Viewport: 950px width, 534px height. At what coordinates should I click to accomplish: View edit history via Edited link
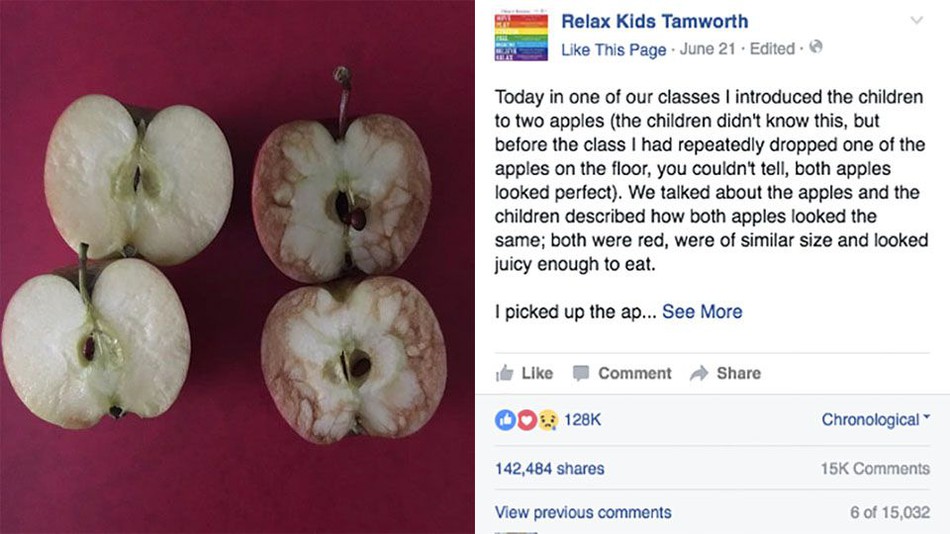click(771, 50)
